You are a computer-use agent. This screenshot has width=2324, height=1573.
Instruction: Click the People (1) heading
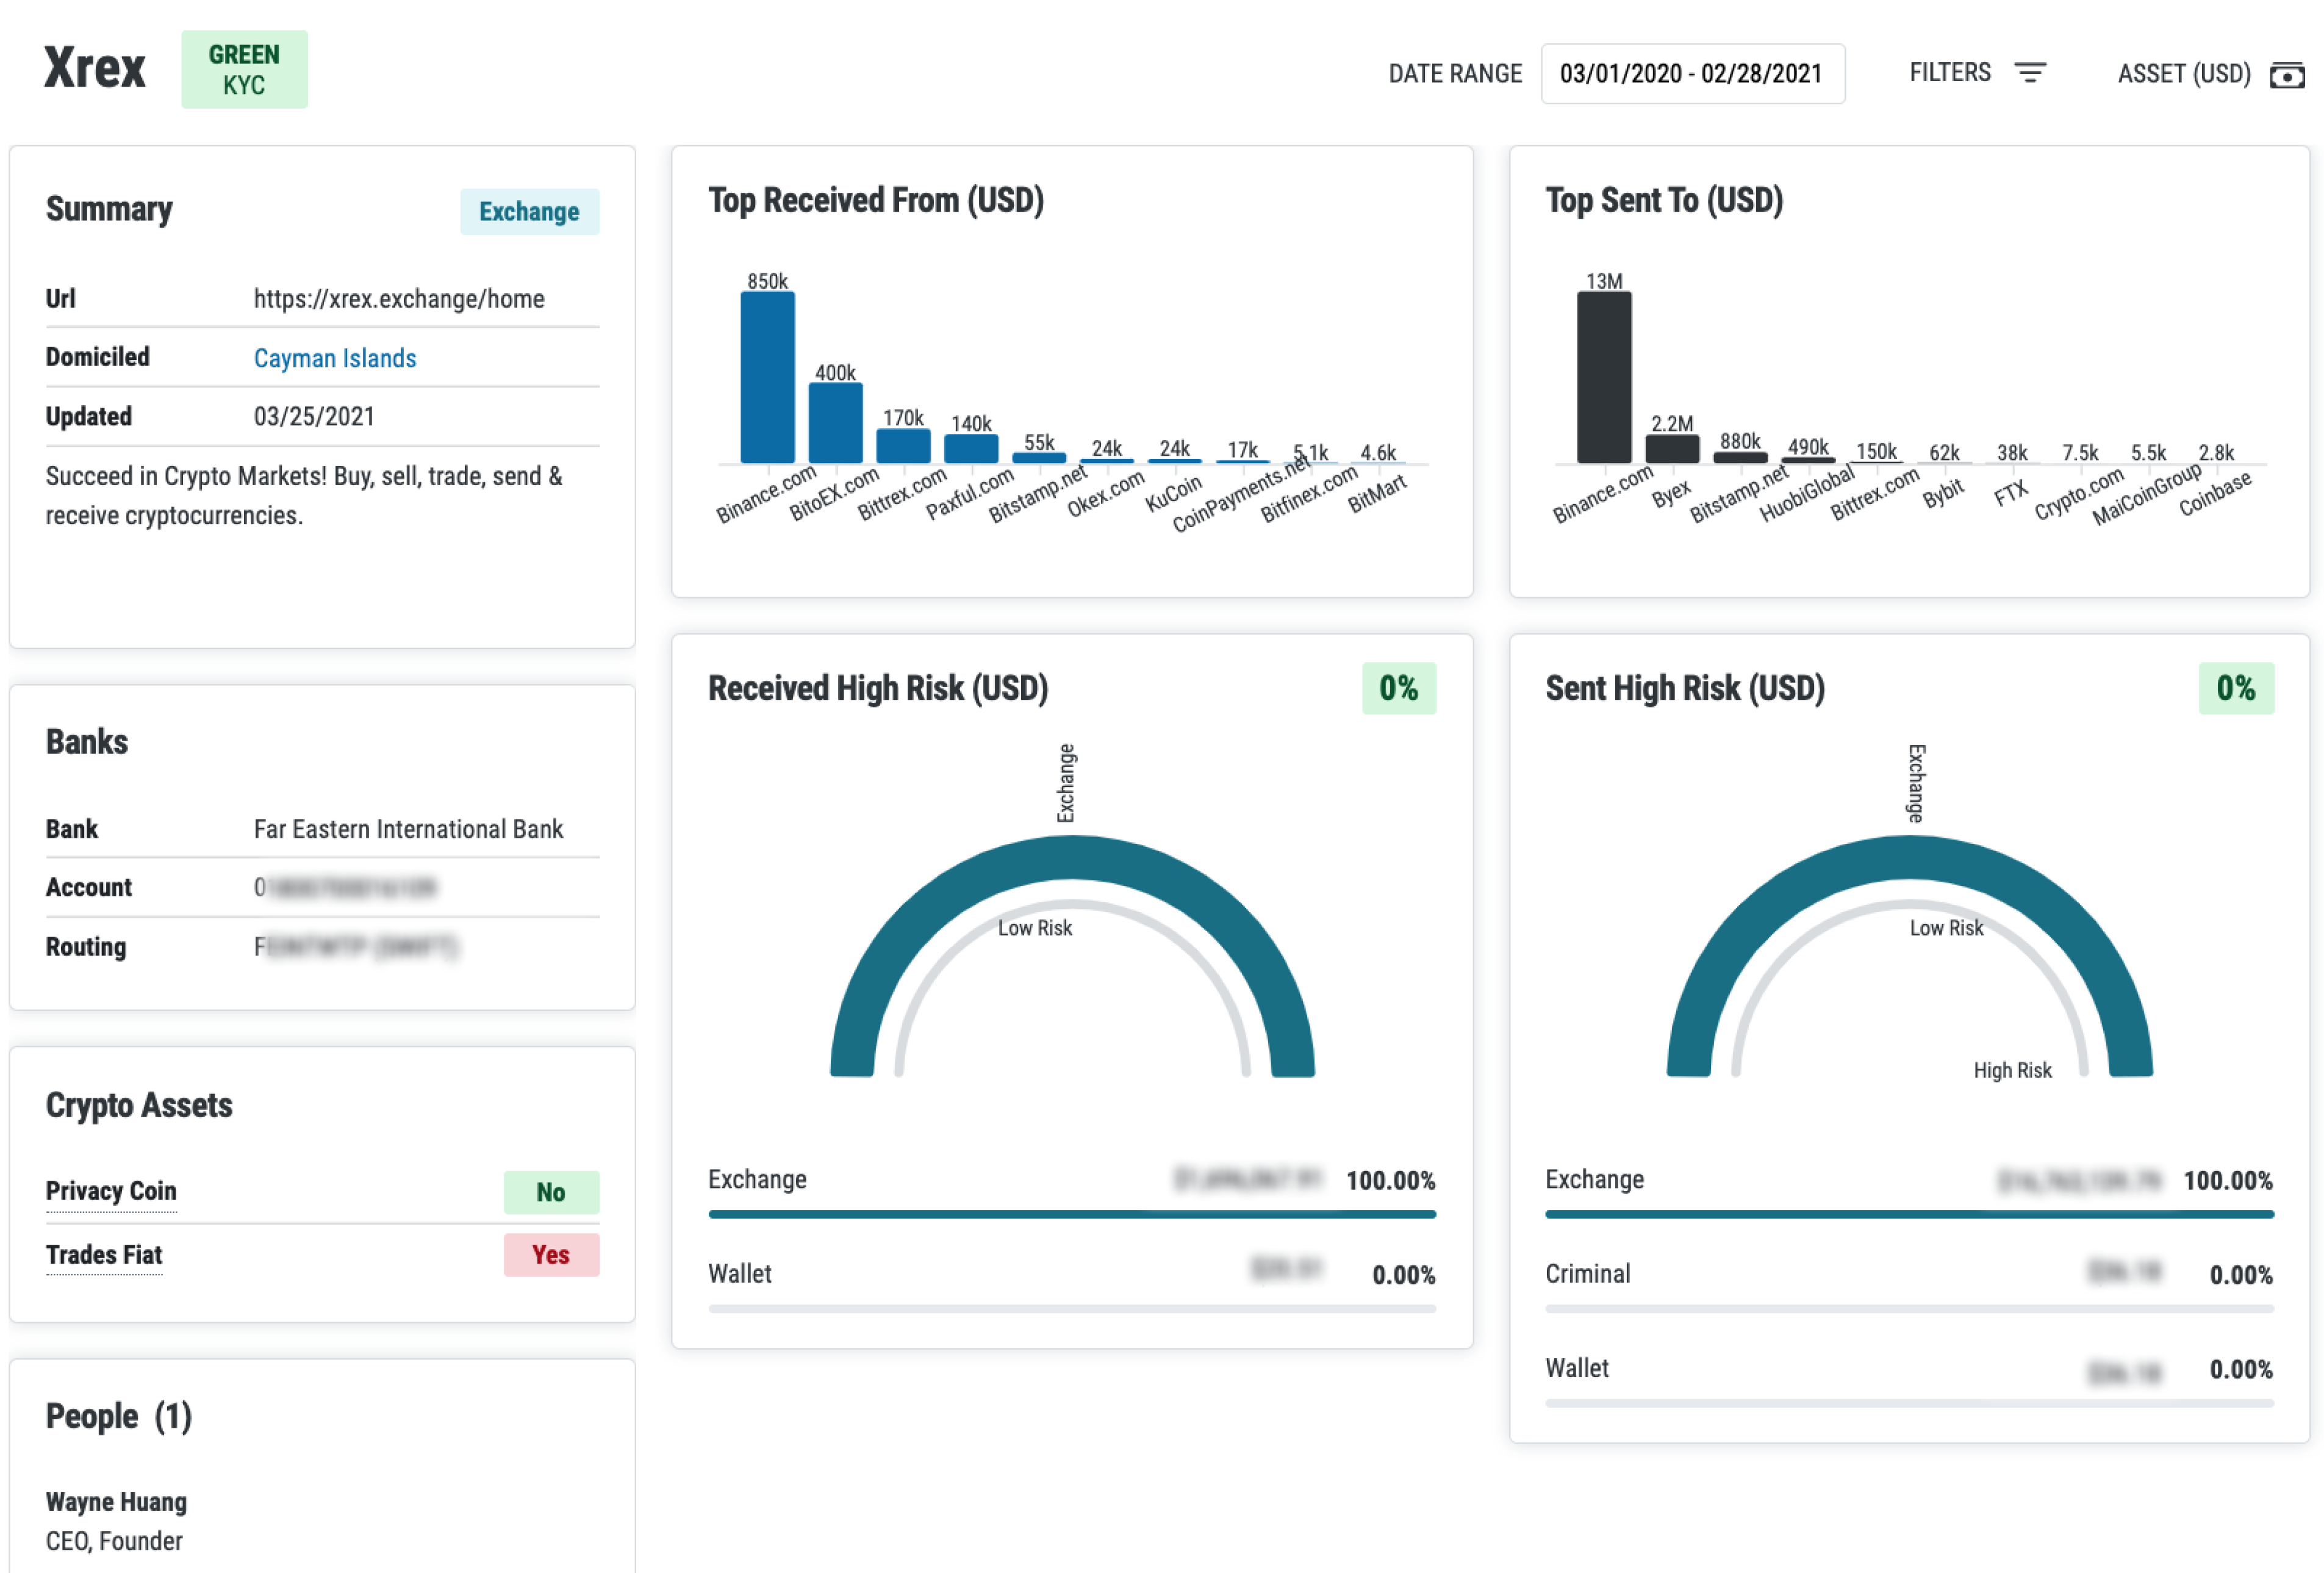(119, 1416)
